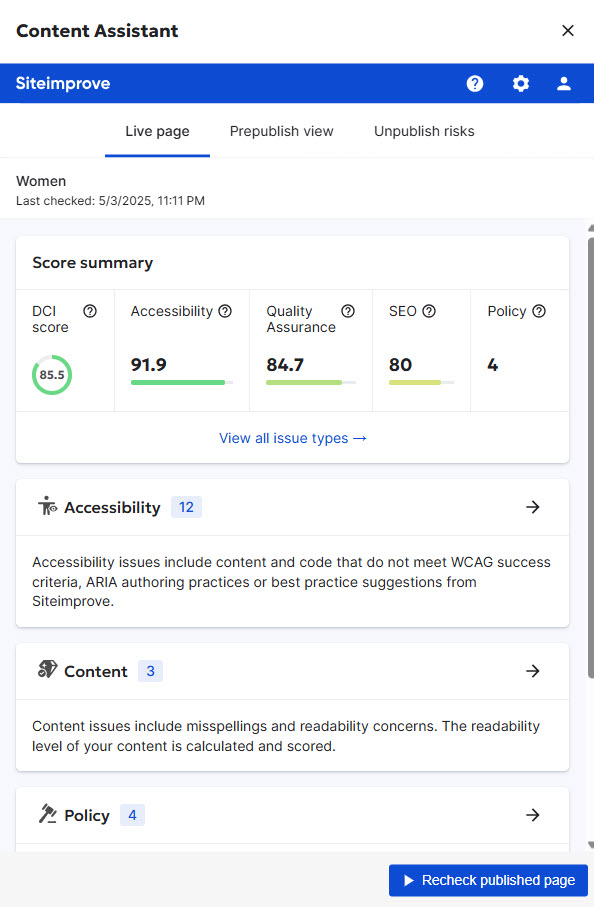Click Accessibility score help icon
Screen dimensions: 594x907
click(x=225, y=311)
